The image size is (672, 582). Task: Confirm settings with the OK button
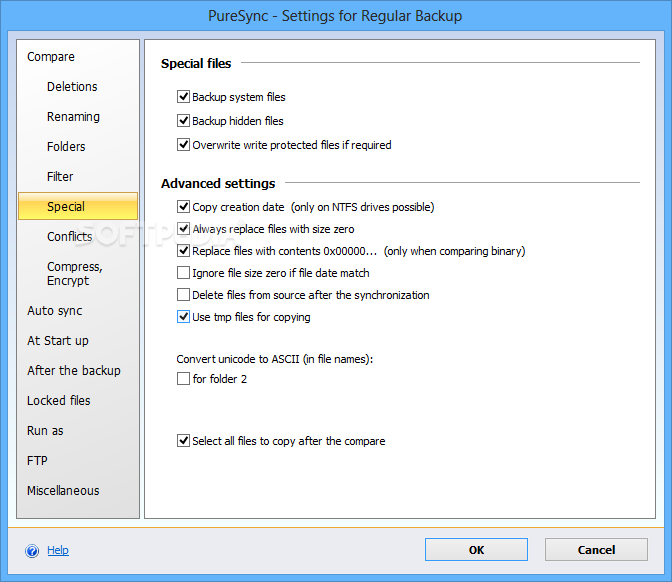pyautogui.click(x=476, y=549)
